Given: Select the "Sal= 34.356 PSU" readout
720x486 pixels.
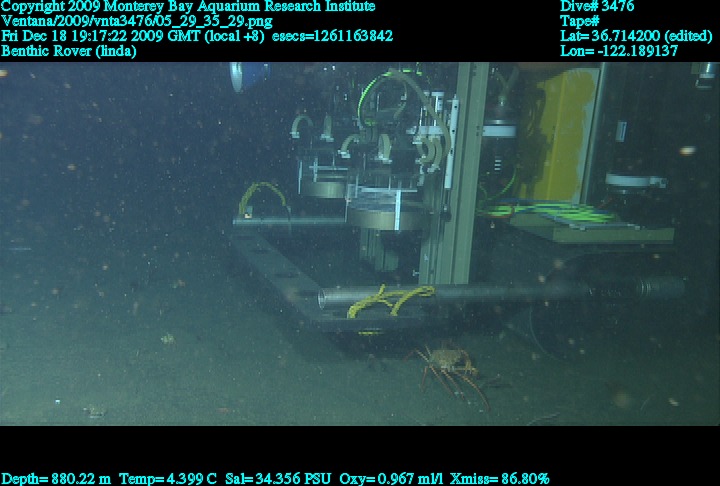Looking at the screenshot, I should (278, 479).
